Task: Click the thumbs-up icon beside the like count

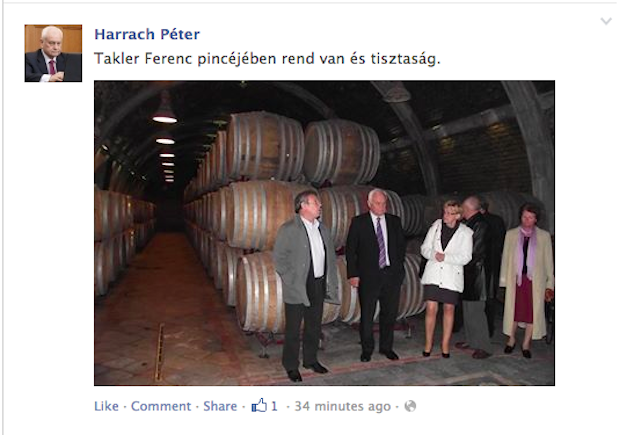Action: (259, 406)
